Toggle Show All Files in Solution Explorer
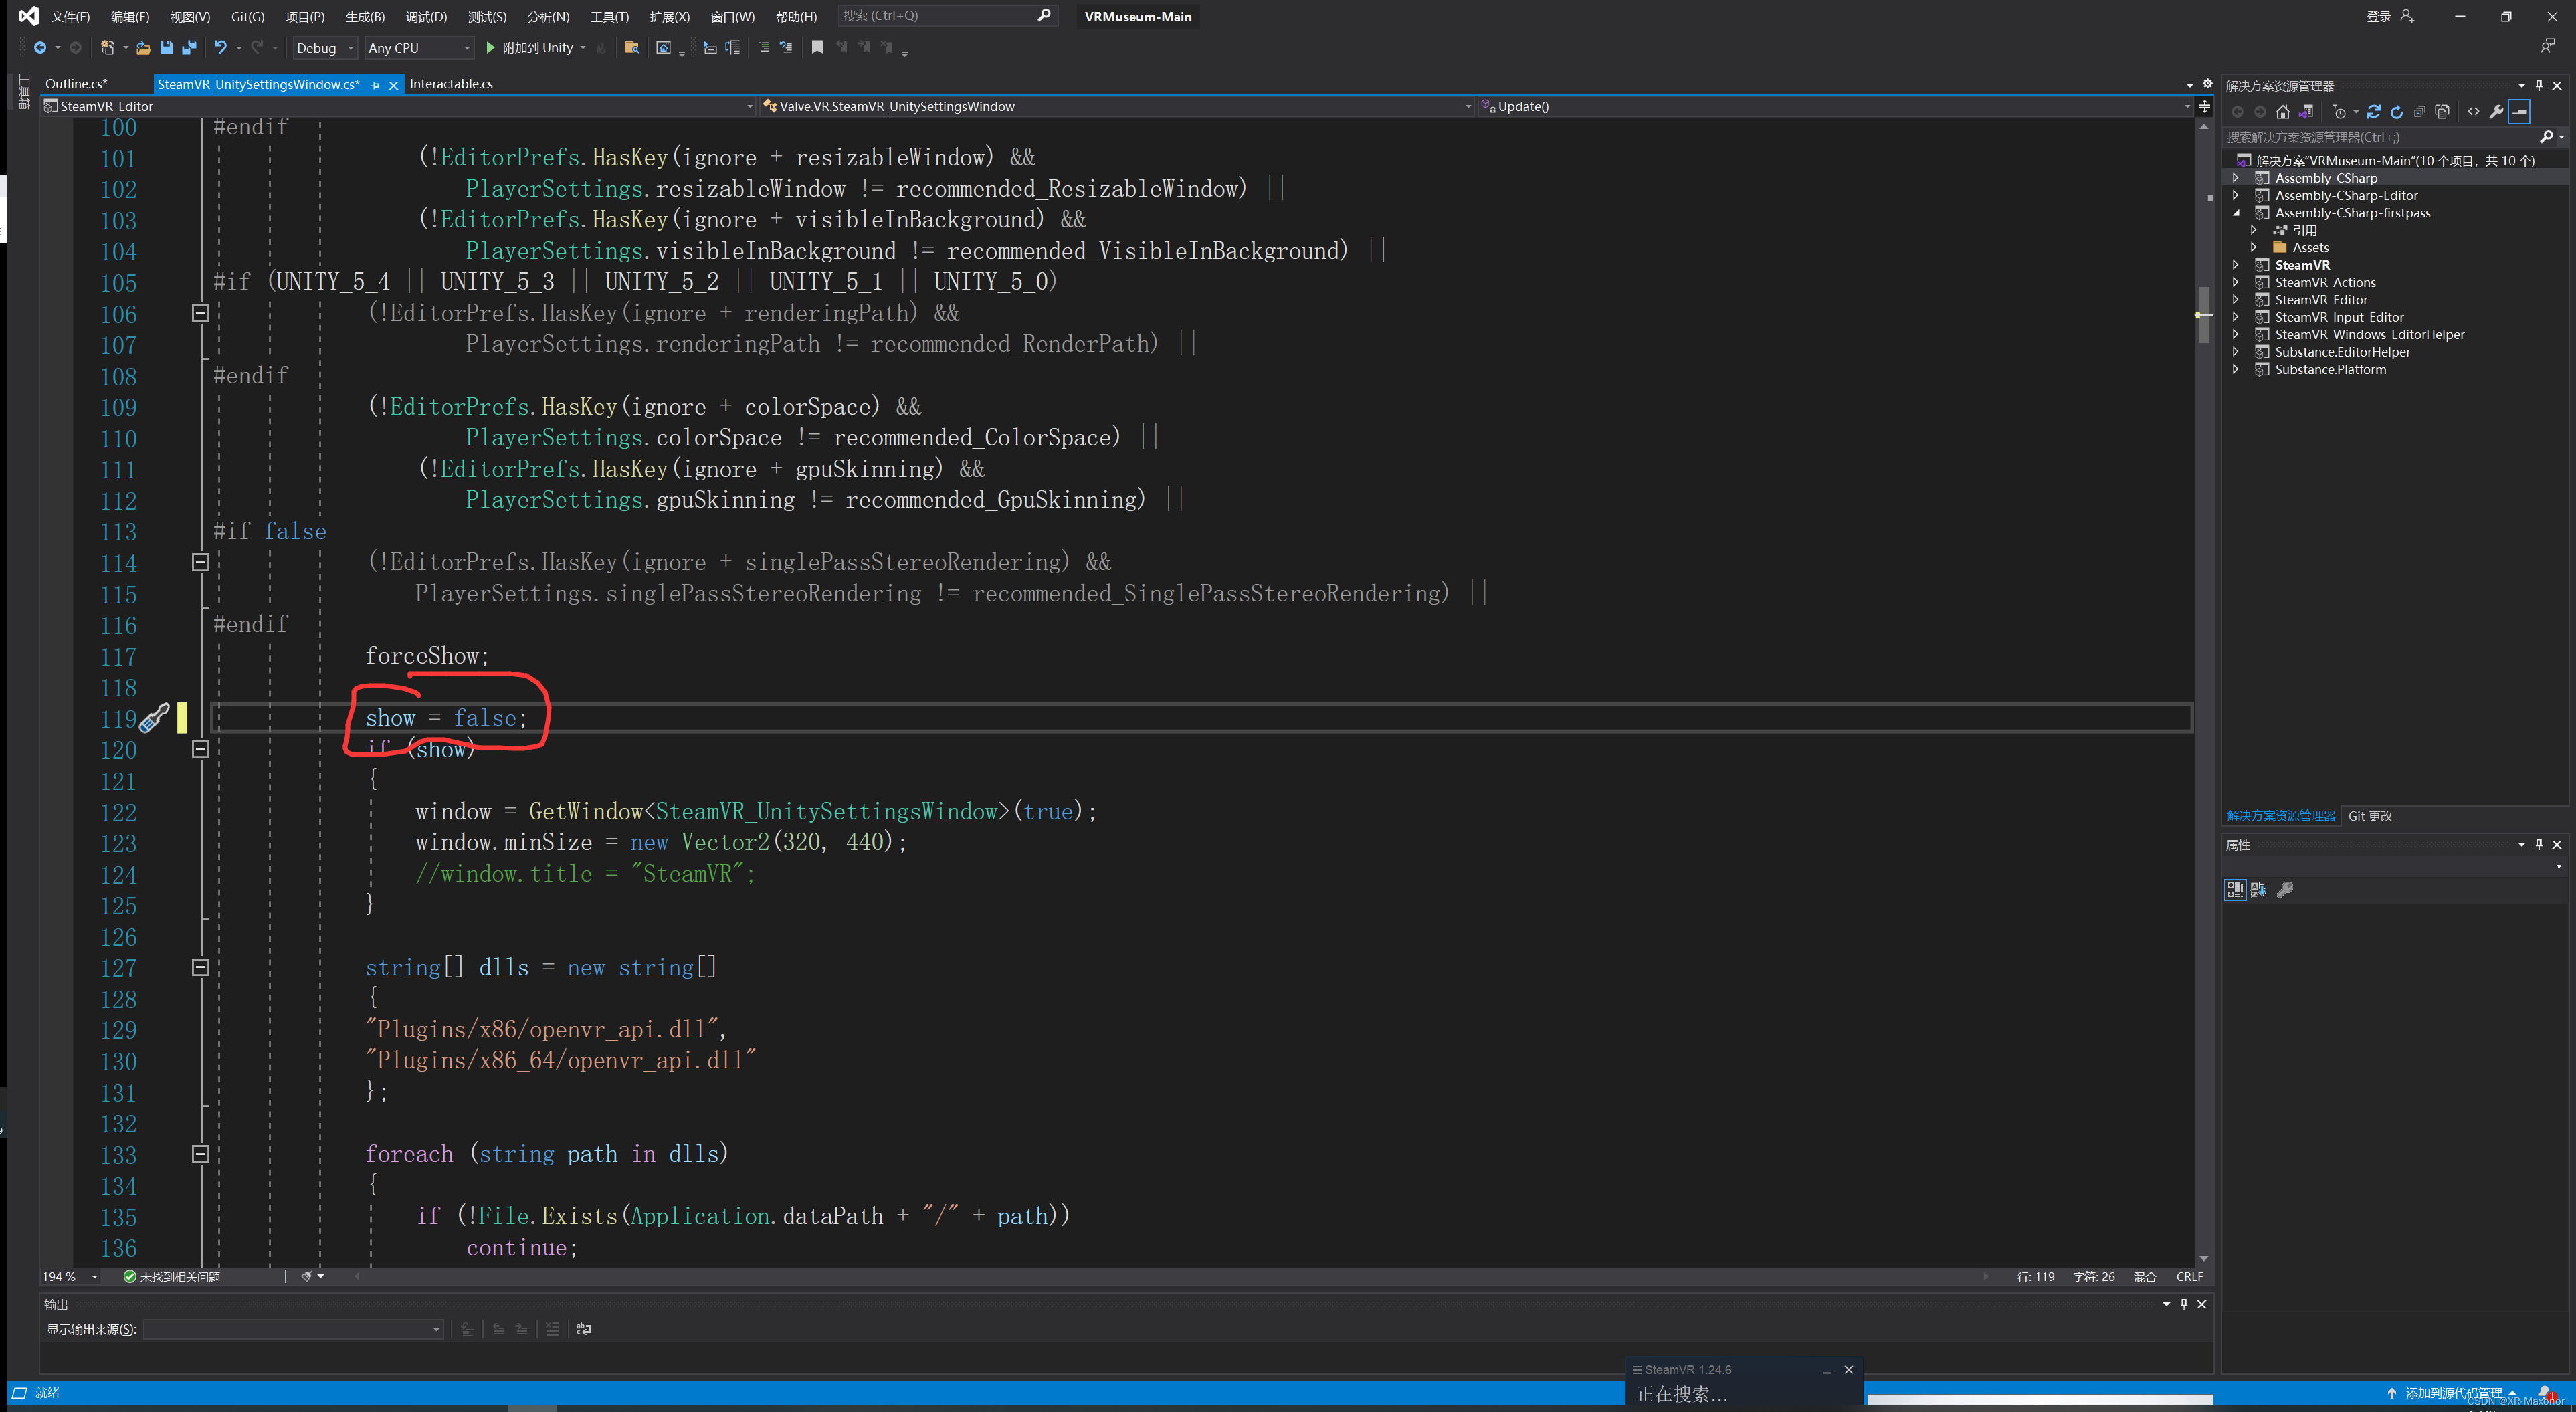This screenshot has height=1412, width=2576. pos(2442,112)
